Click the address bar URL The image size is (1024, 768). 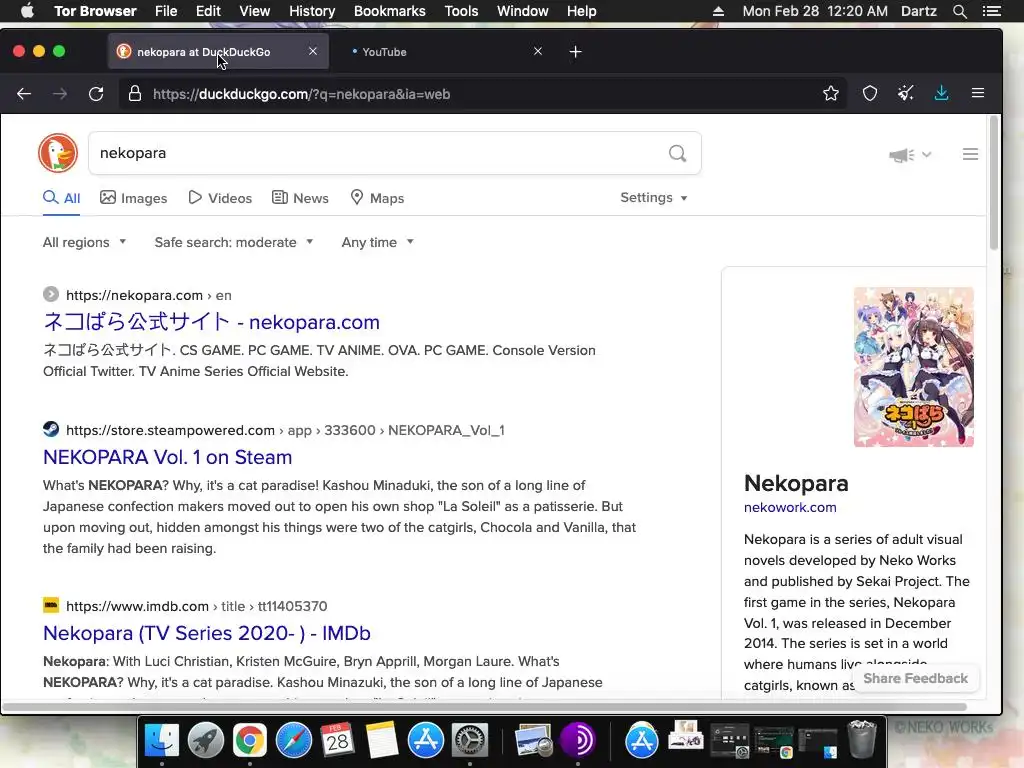tap(301, 94)
